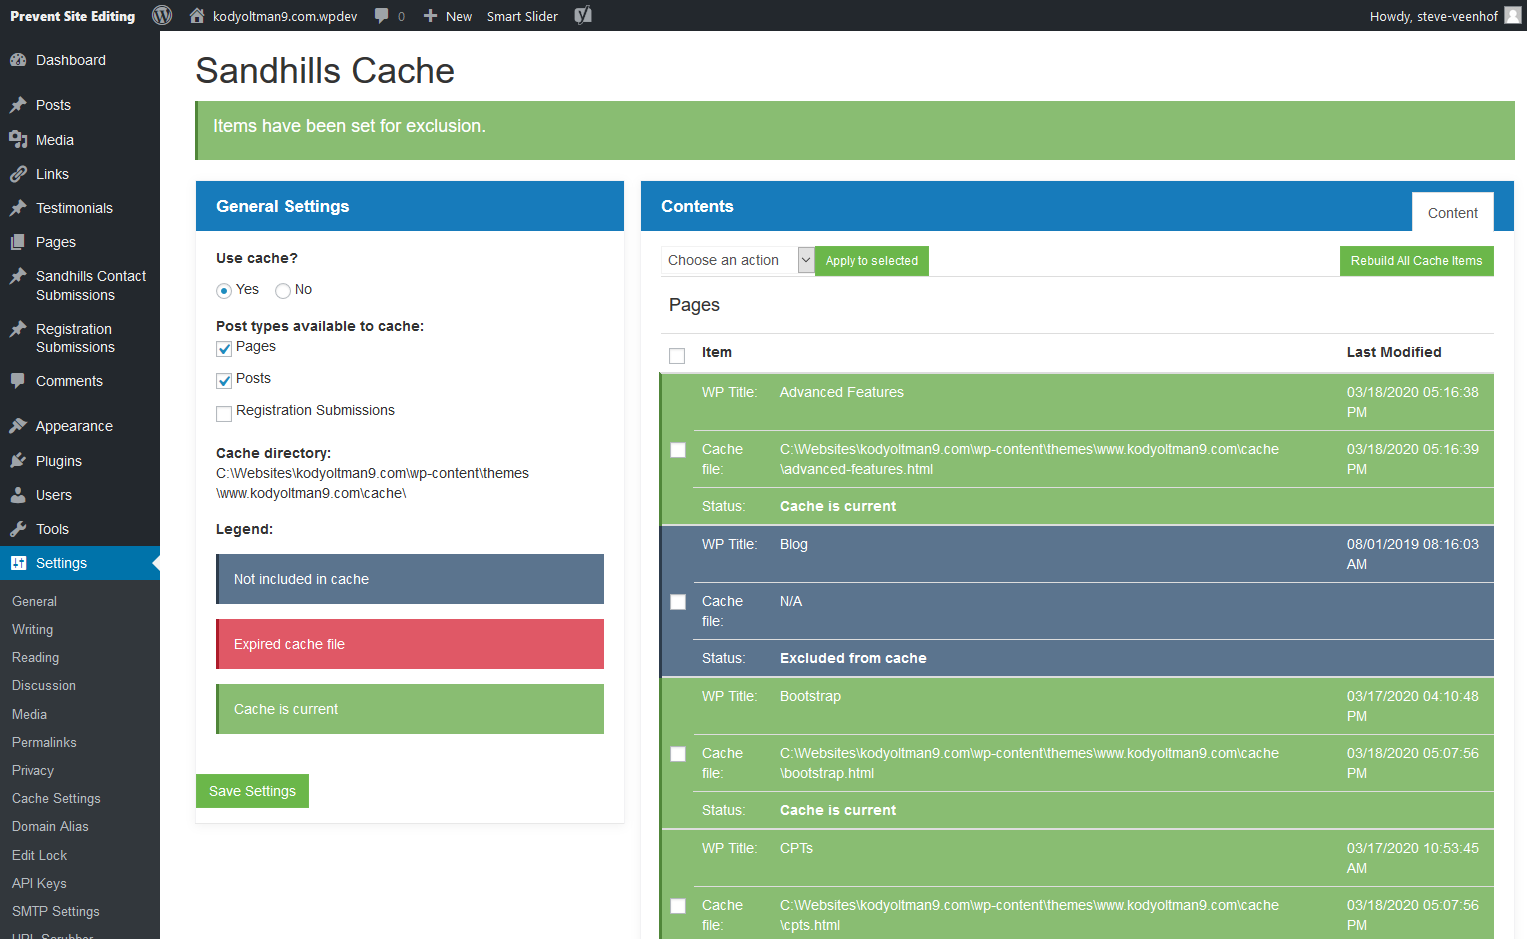
Task: Click the Save Settings button
Action: point(252,791)
